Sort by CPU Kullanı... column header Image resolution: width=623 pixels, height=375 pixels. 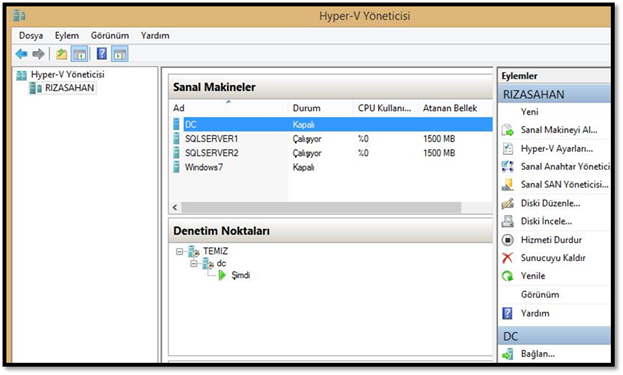coord(385,108)
